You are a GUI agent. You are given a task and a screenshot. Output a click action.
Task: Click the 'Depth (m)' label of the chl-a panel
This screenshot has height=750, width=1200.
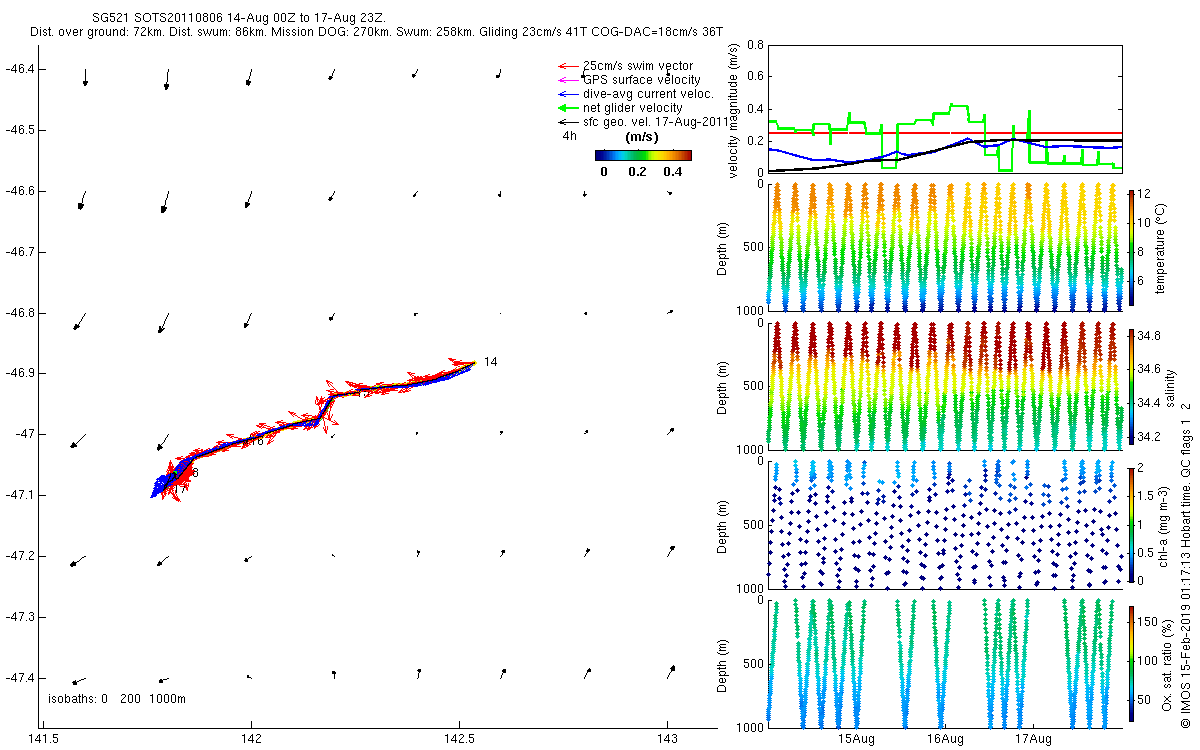click(x=724, y=524)
